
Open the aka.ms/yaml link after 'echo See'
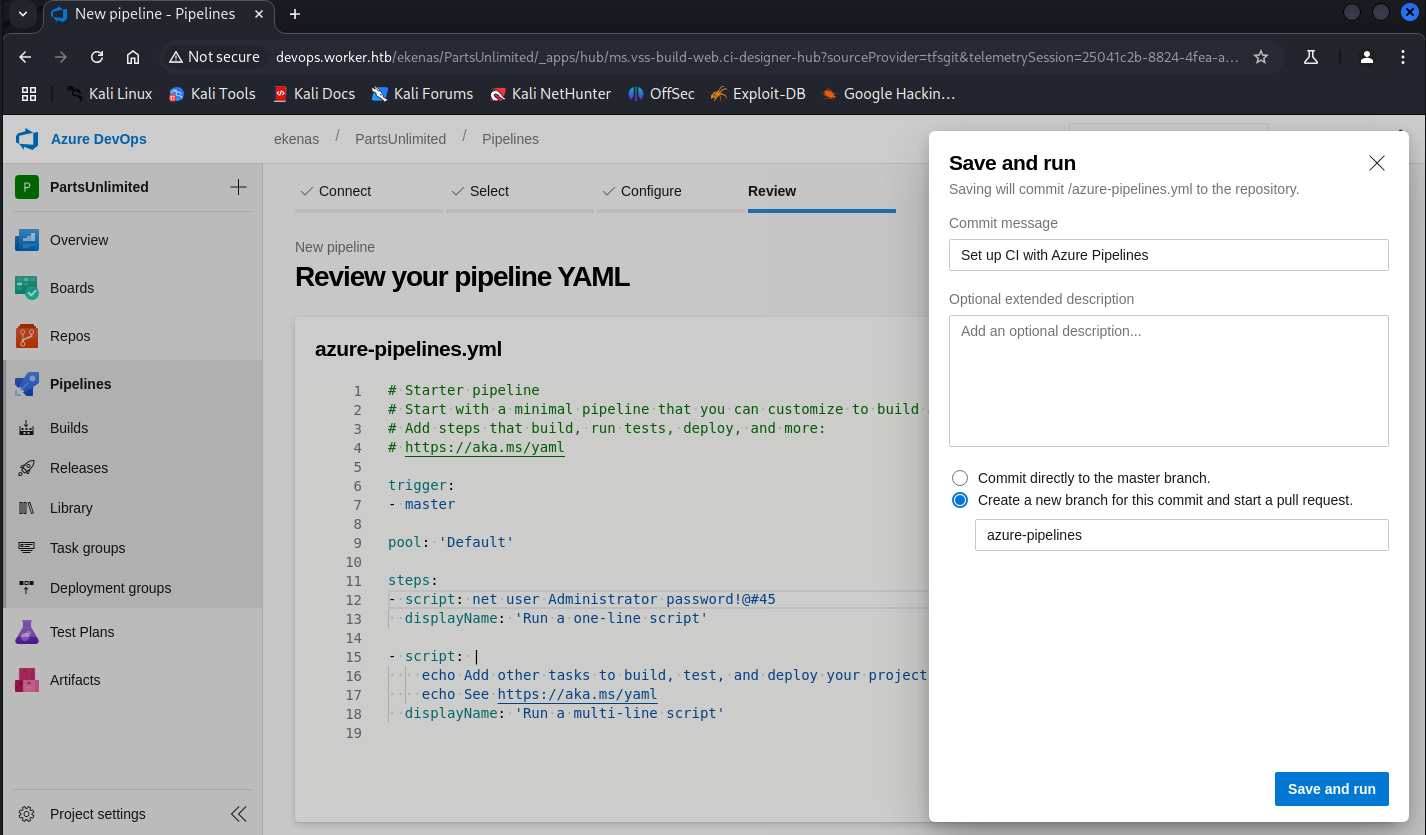pos(577,694)
